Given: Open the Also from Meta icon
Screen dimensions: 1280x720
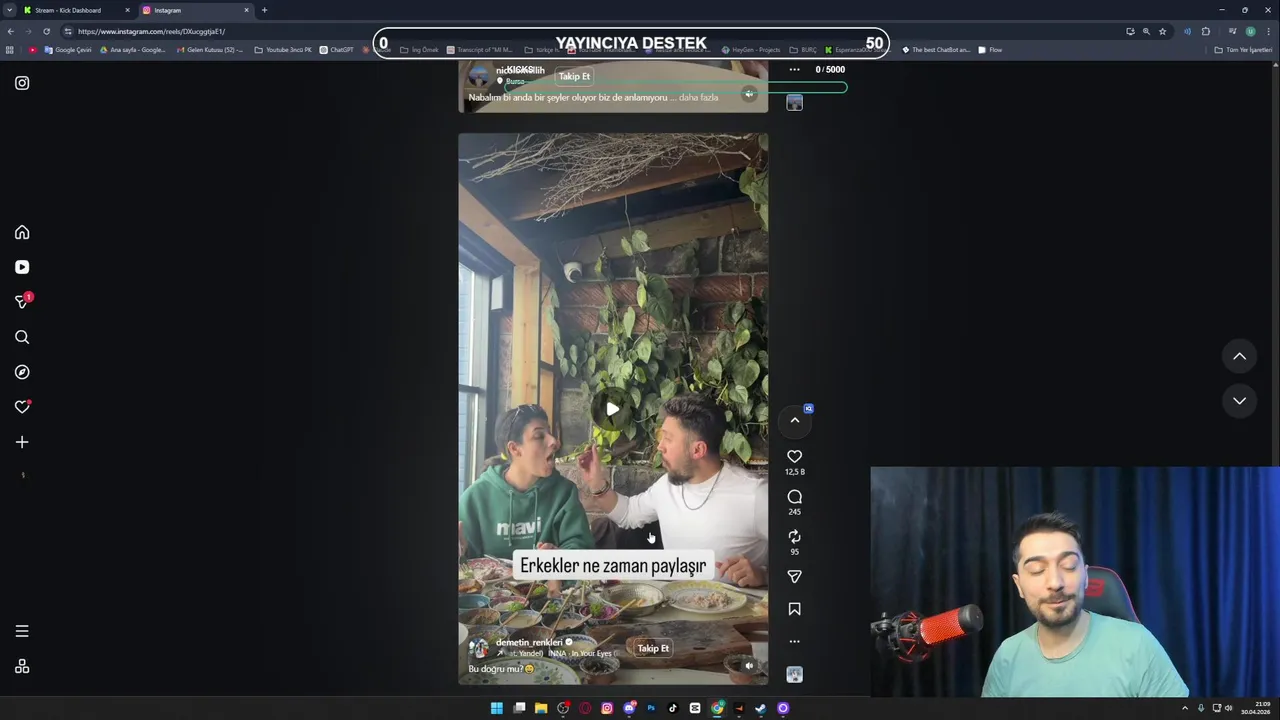Looking at the screenshot, I should [22, 667].
